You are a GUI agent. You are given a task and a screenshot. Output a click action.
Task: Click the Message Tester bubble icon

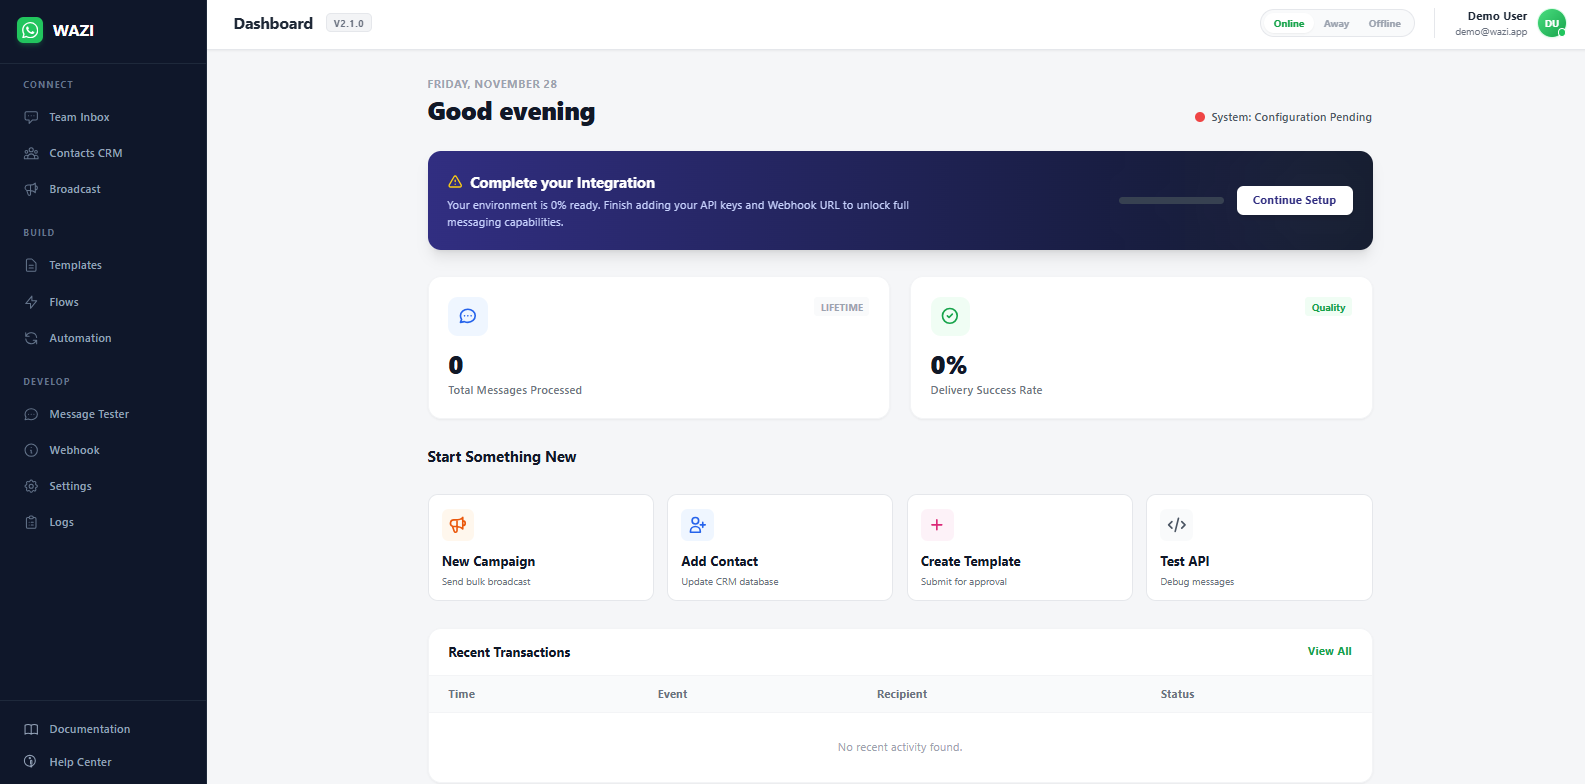click(x=31, y=414)
